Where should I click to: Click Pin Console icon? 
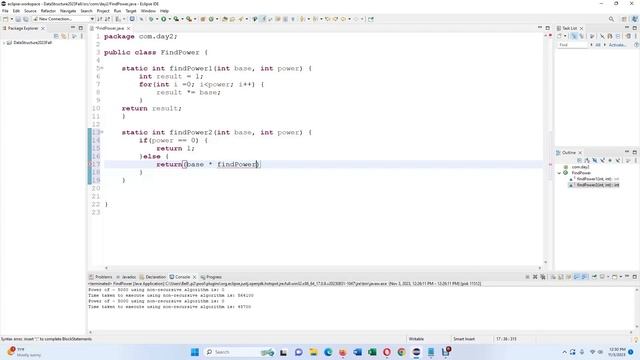[x=594, y=277]
